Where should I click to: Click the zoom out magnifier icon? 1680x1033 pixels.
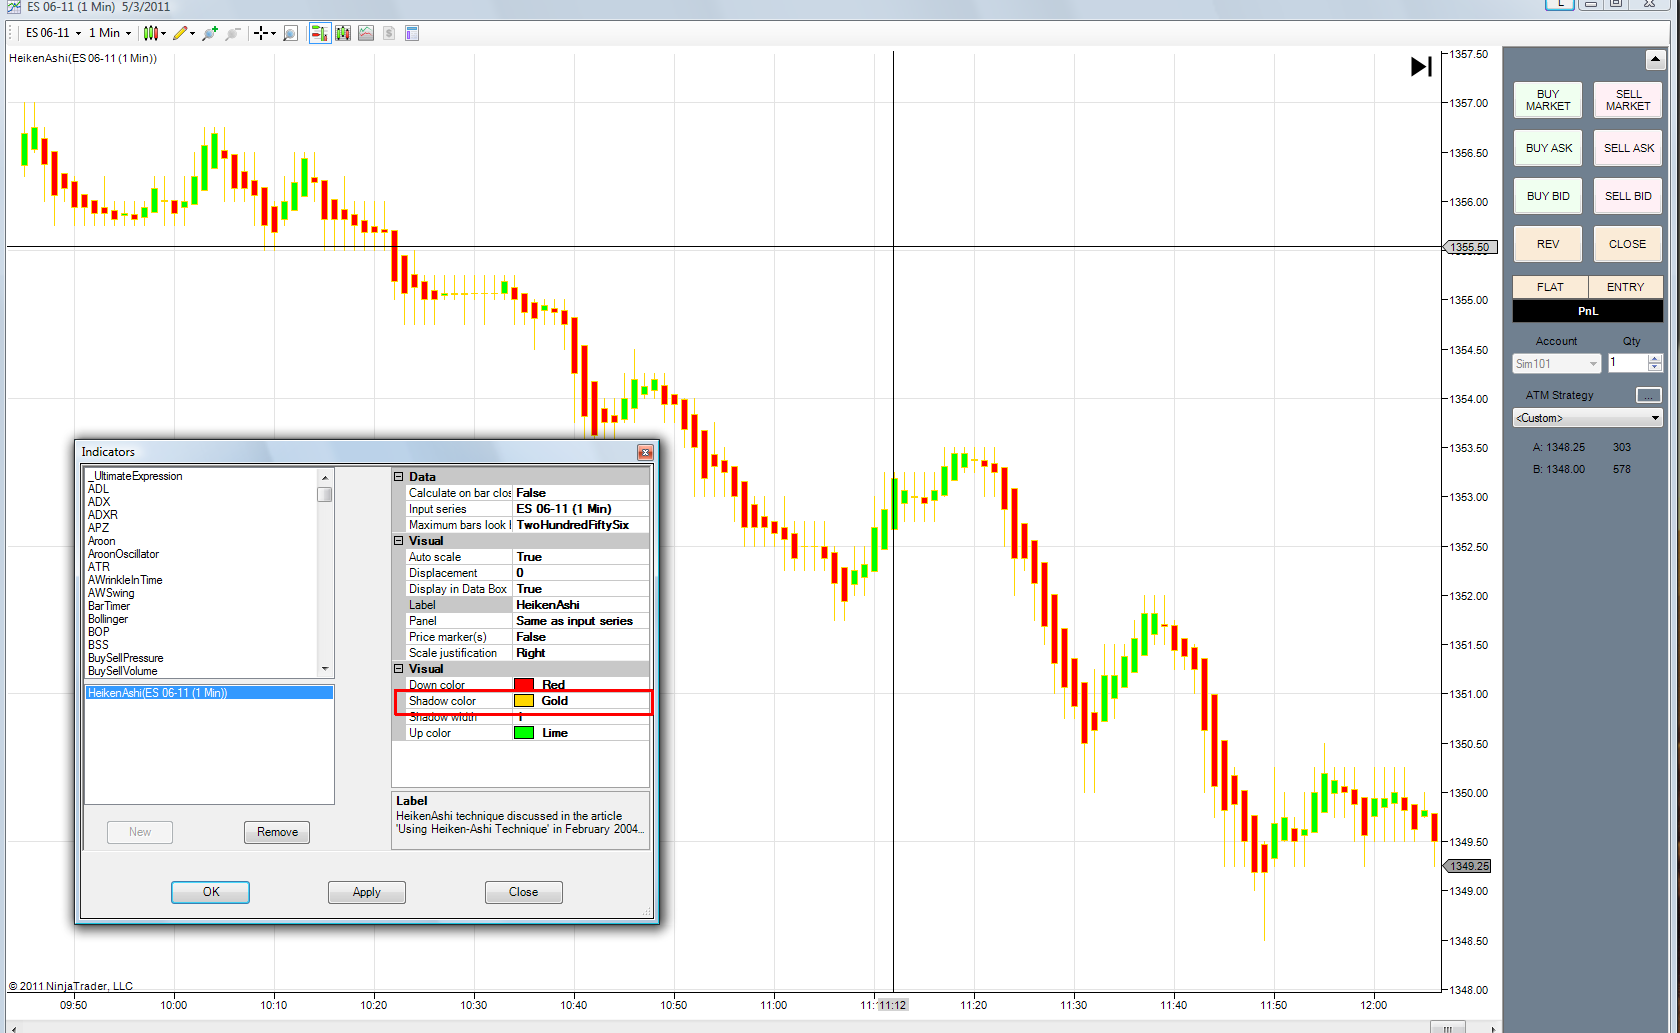click(233, 33)
